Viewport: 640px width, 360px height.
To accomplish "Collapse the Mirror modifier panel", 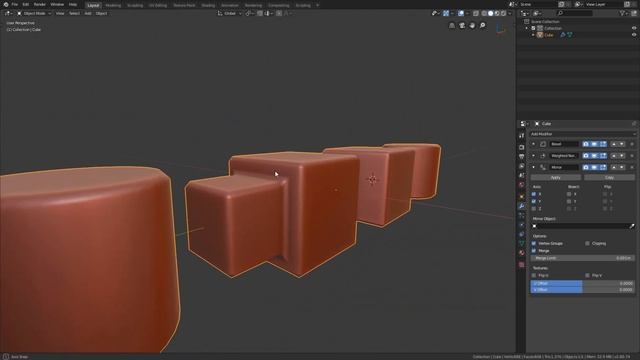I will pyautogui.click(x=533, y=167).
